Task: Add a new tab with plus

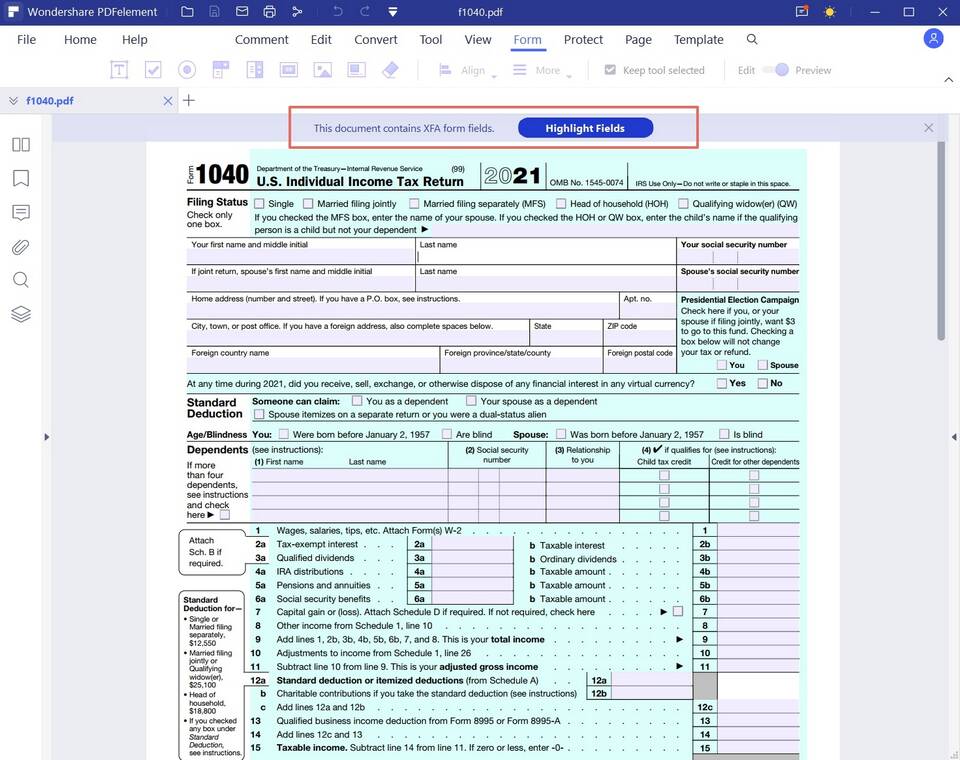Action: pyautogui.click(x=189, y=100)
